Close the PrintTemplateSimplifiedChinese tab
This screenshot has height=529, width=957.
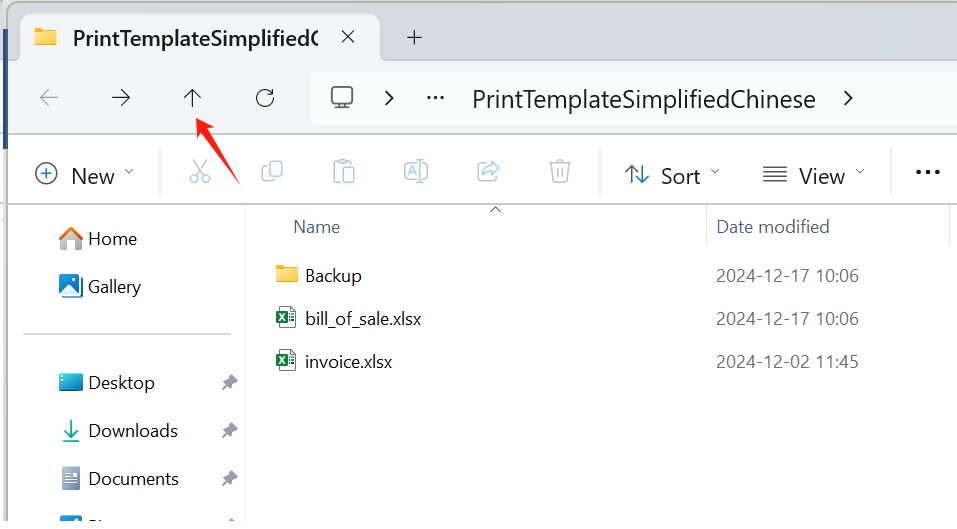click(348, 38)
